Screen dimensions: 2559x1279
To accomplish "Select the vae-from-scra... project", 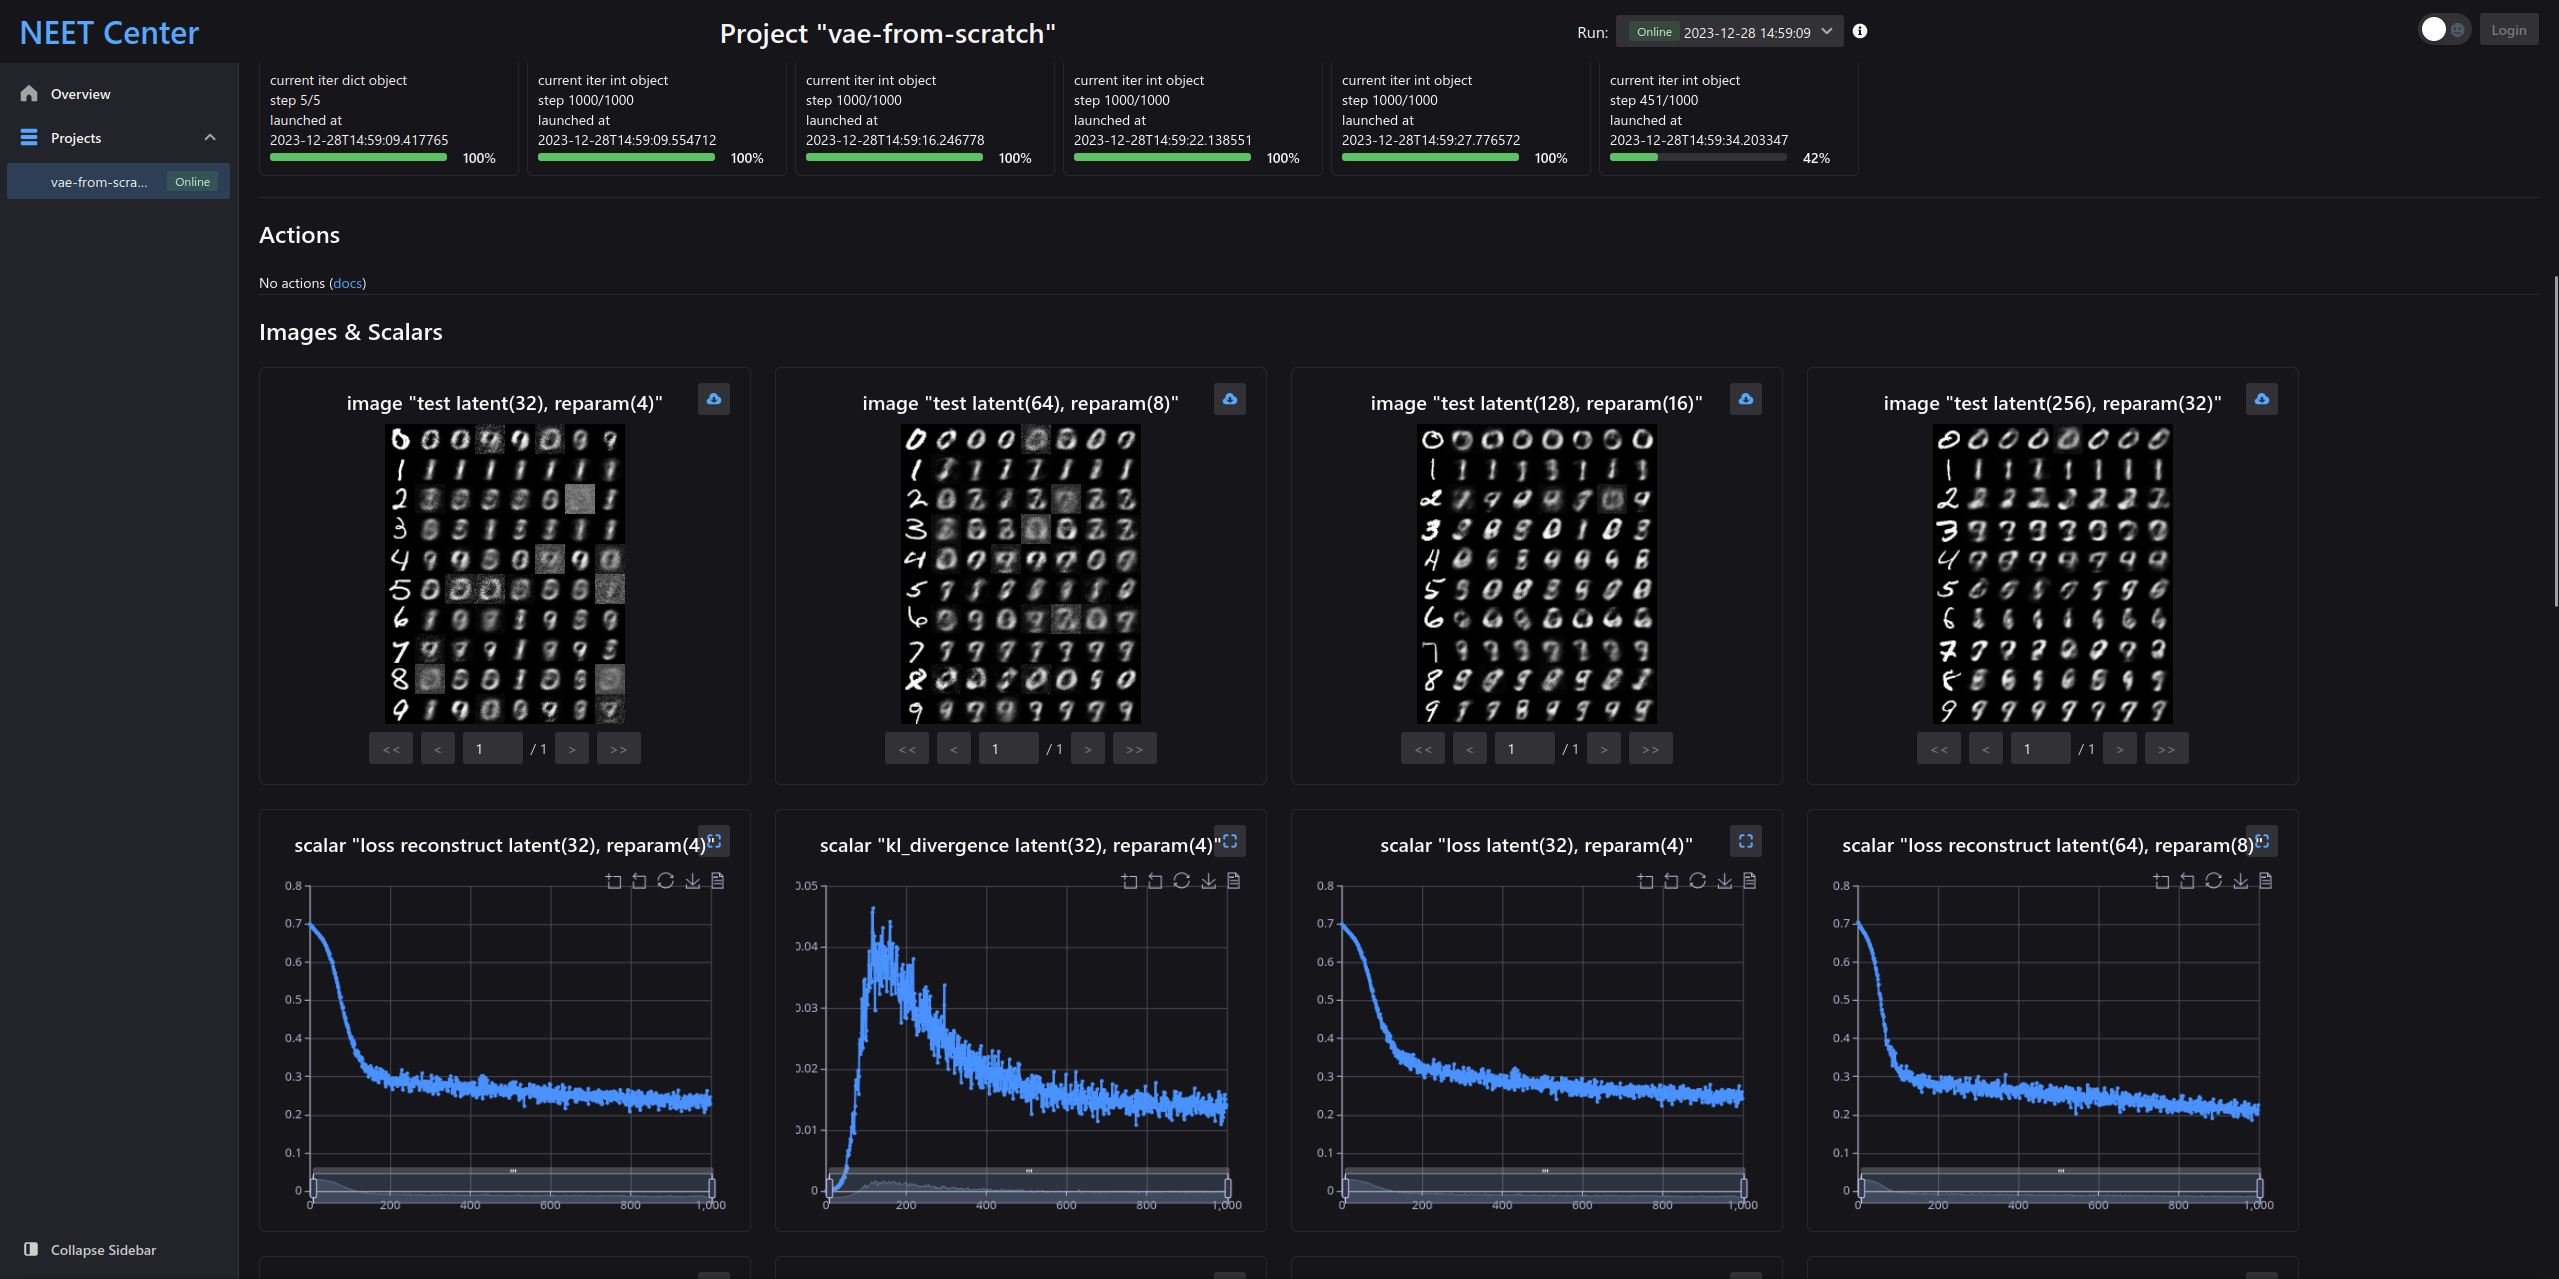I will click(119, 182).
